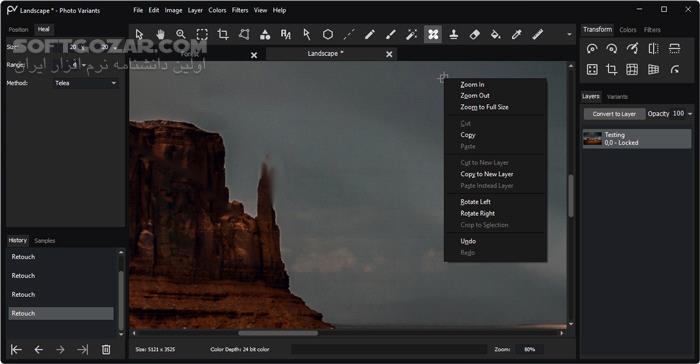Delete history with the trash icon

click(x=106, y=349)
